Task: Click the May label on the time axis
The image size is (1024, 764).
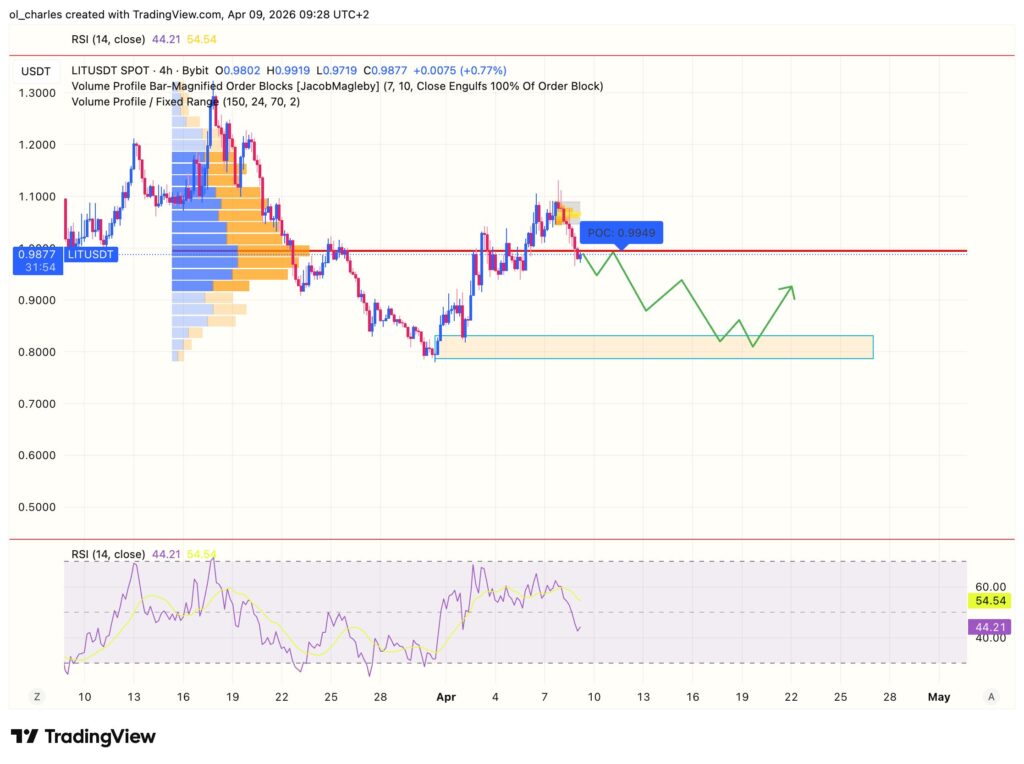Action: click(940, 696)
